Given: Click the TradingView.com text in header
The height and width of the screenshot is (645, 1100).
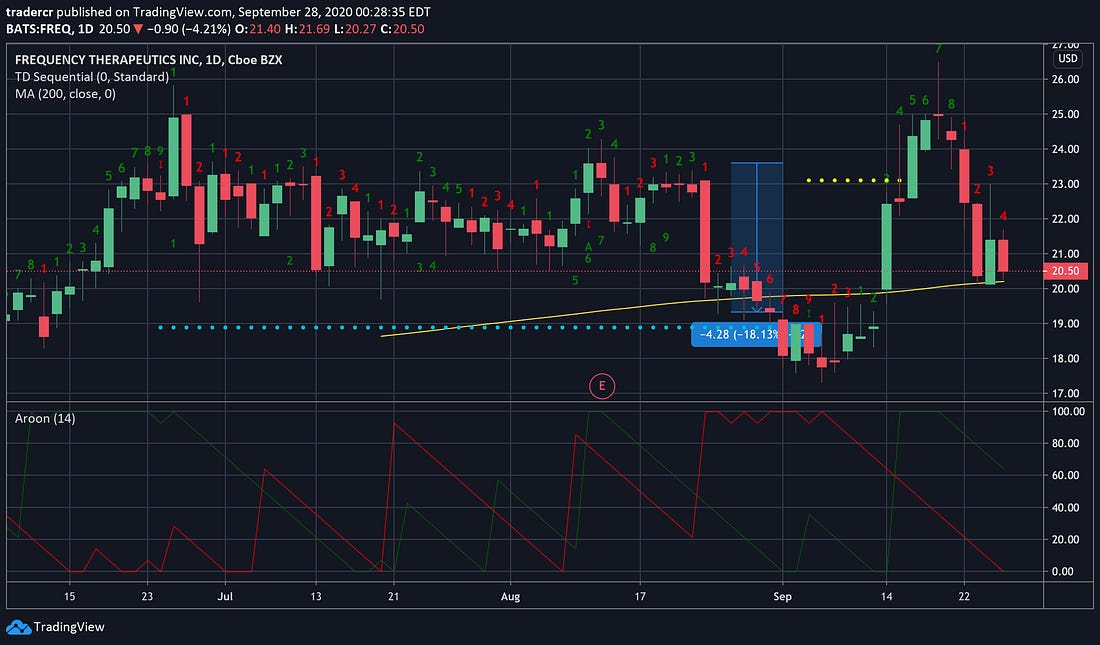Looking at the screenshot, I should pyautogui.click(x=185, y=12).
